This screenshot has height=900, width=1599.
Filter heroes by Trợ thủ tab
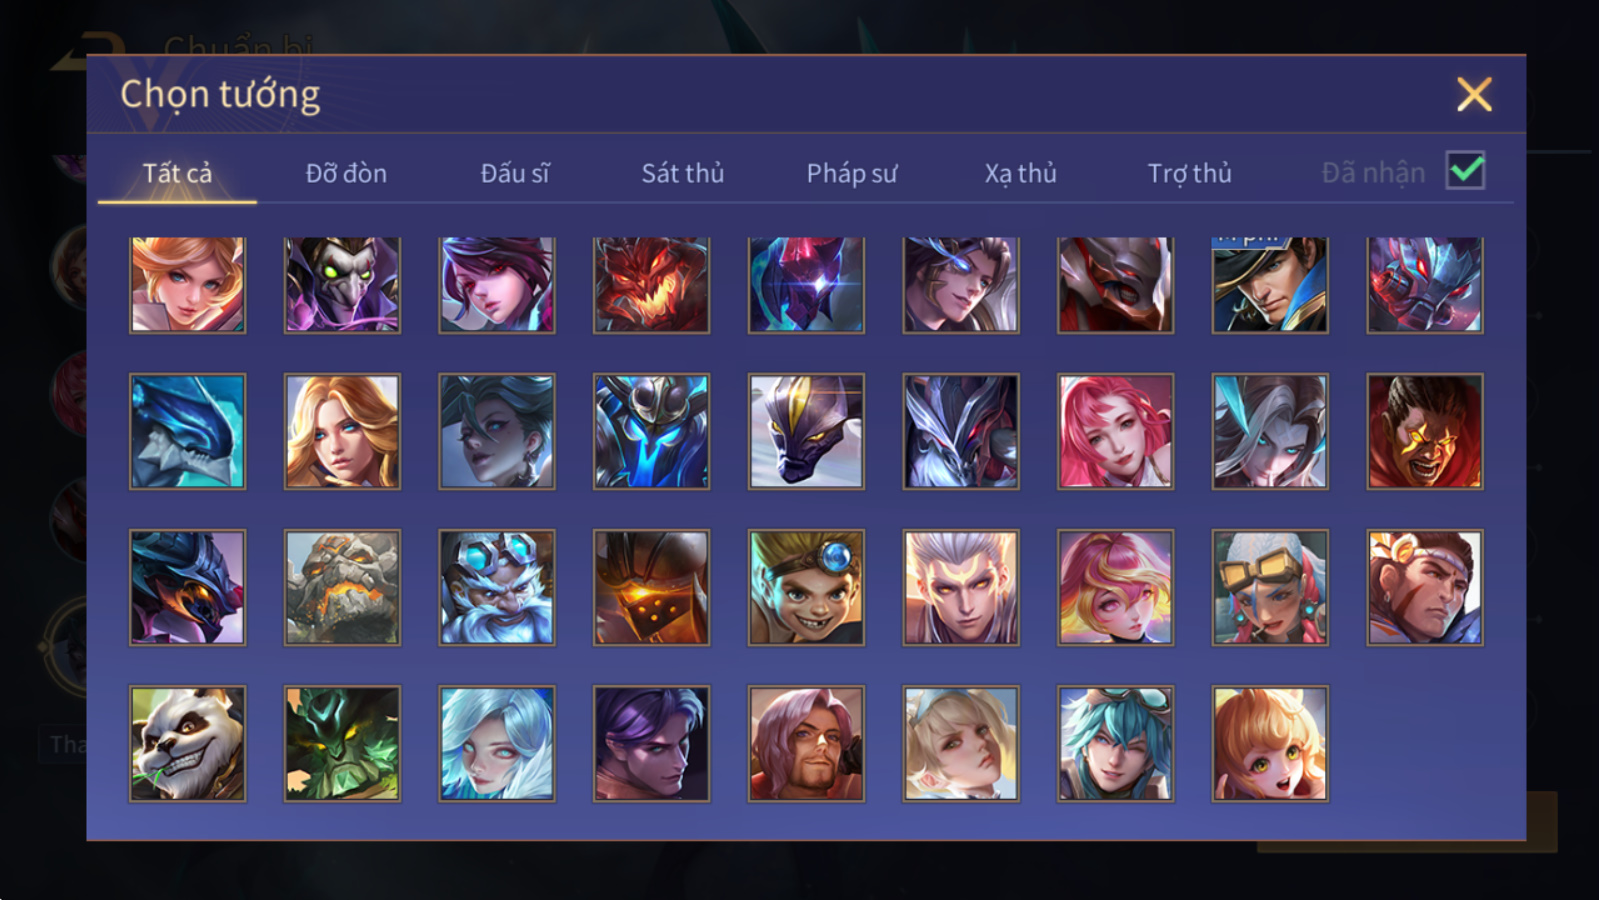coord(1189,173)
